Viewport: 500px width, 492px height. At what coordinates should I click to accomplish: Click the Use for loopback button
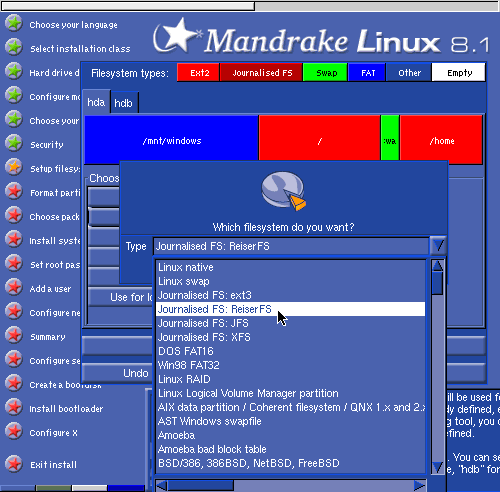point(121,297)
